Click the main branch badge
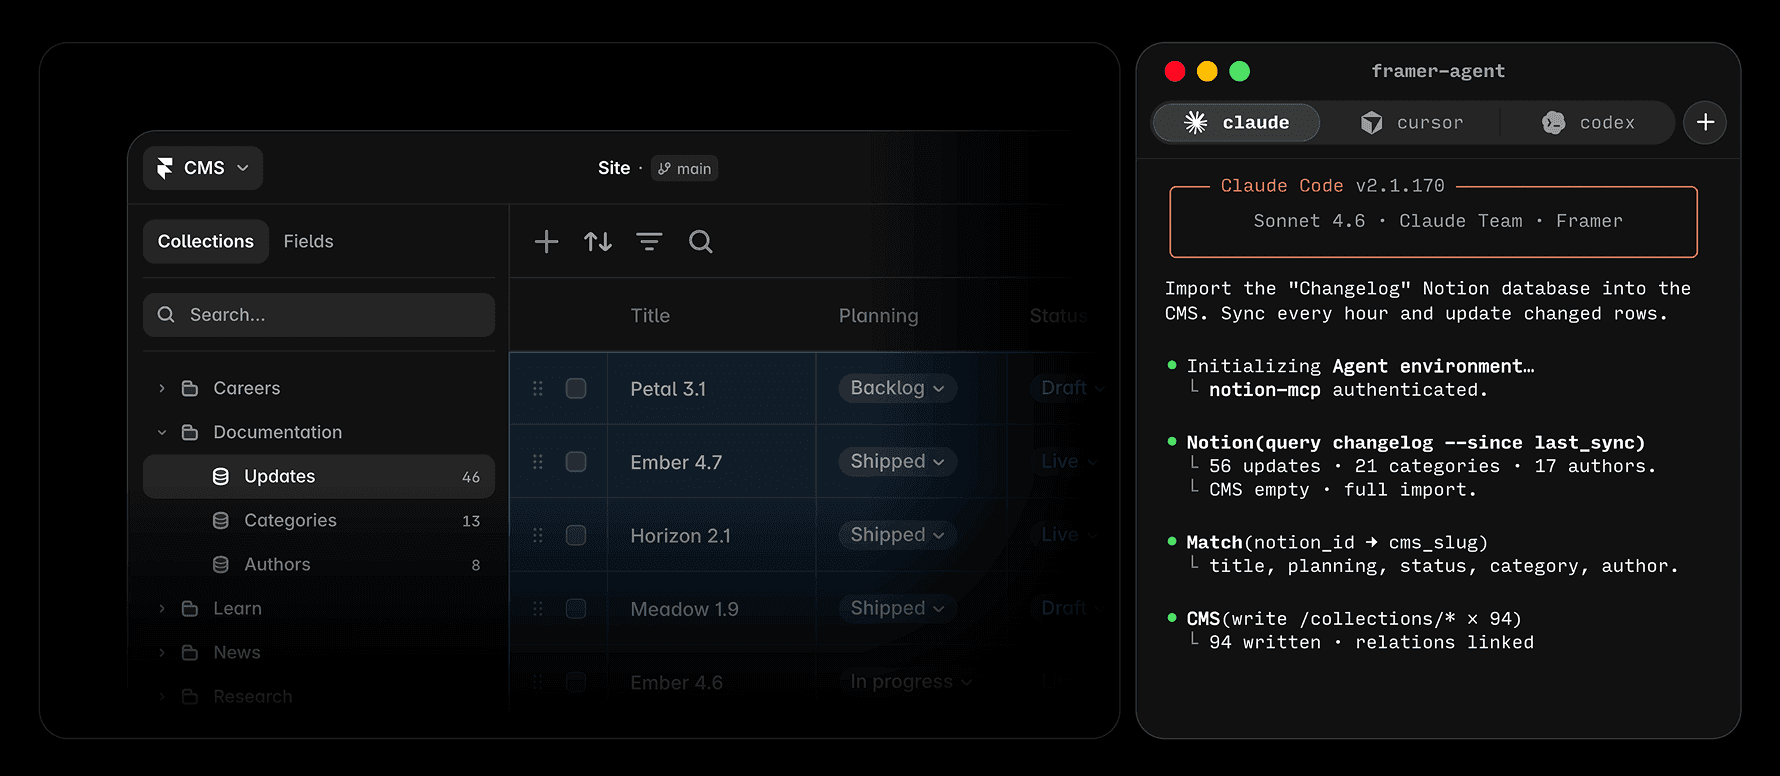 [685, 168]
